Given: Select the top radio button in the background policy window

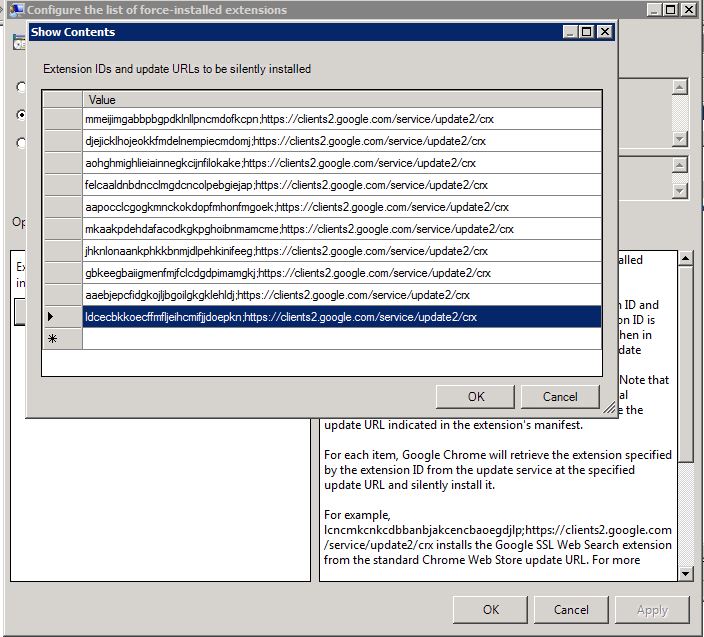Looking at the screenshot, I should point(21,87).
